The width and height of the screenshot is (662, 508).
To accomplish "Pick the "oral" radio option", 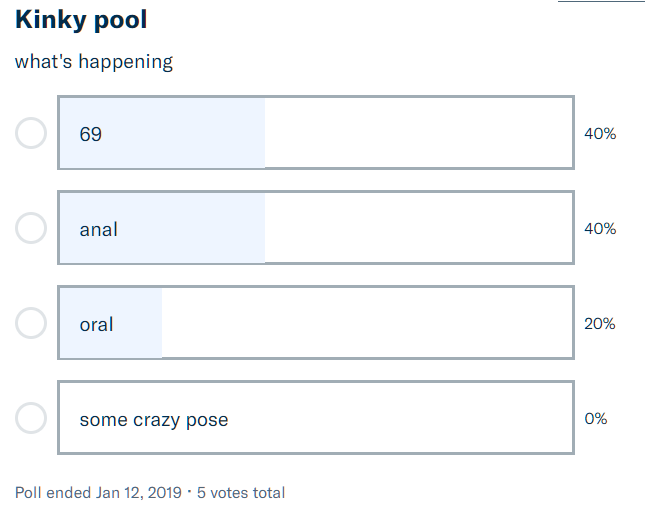I will pos(31,323).
